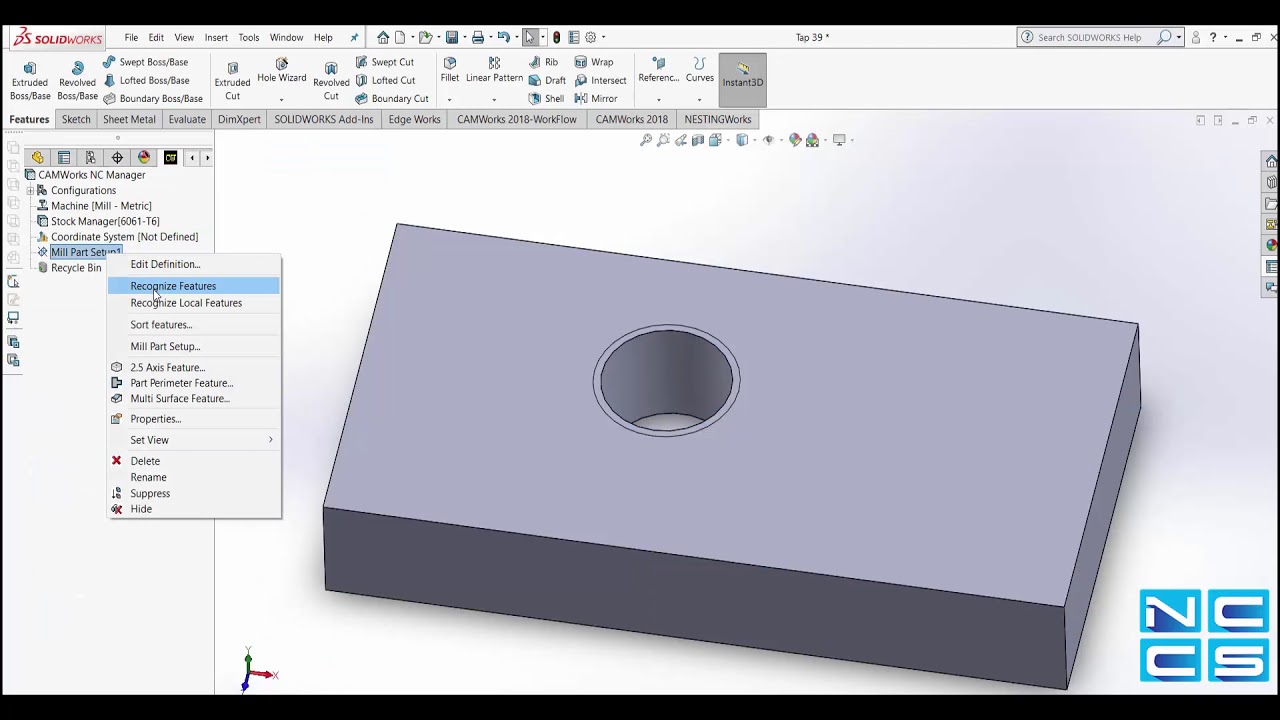1280x720 pixels.
Task: Select Machine [Mill - Metric] tree item
Action: pyautogui.click(x=94, y=206)
